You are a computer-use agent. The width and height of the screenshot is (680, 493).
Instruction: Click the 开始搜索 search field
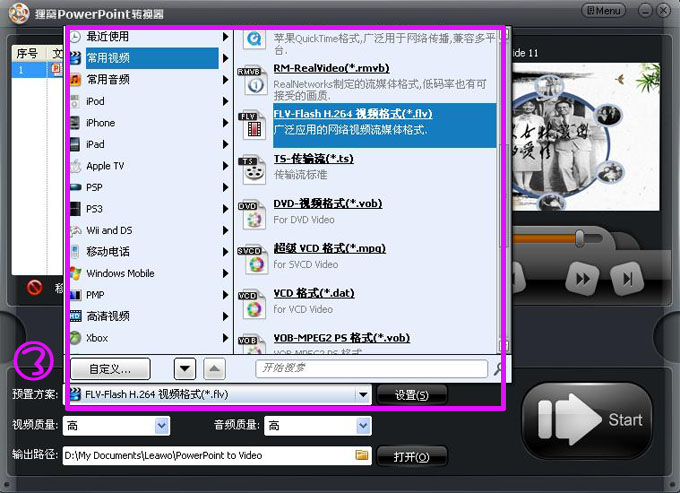(372, 369)
